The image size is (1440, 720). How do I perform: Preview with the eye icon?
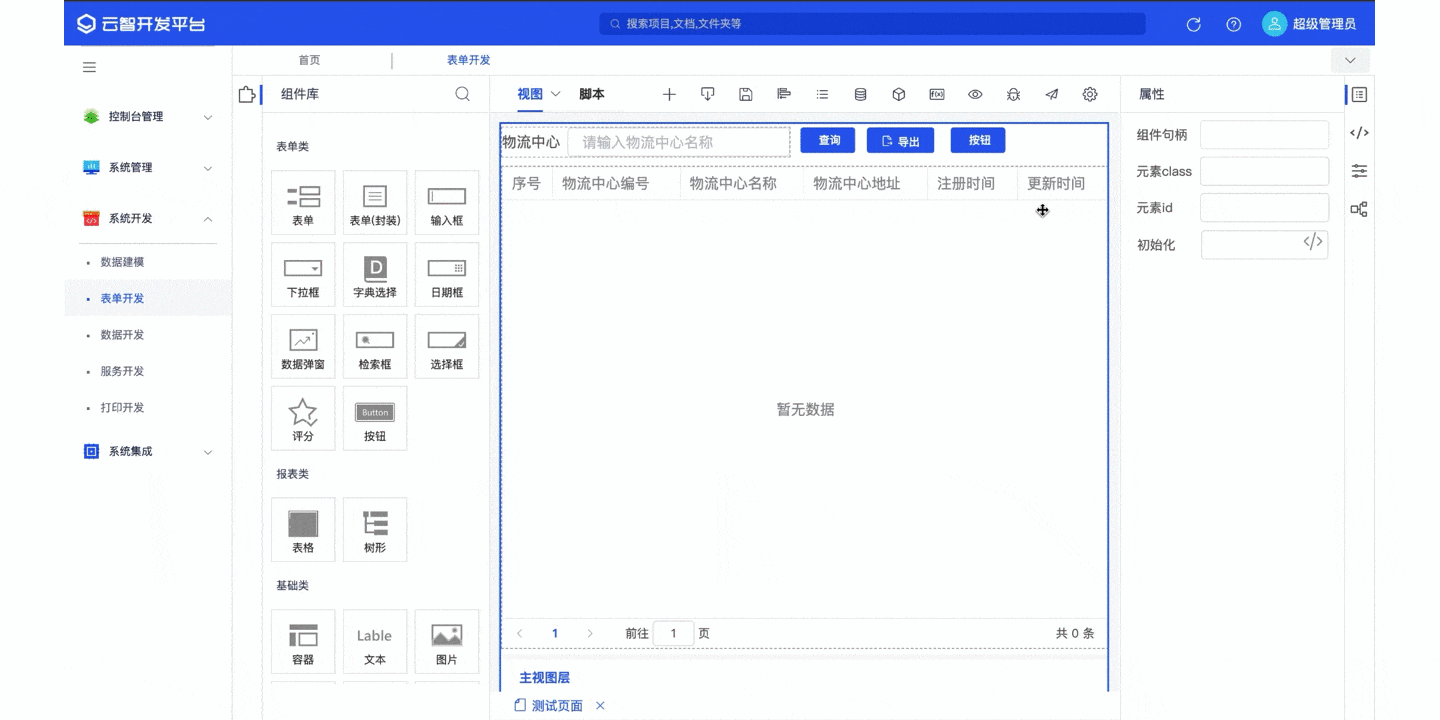[975, 94]
